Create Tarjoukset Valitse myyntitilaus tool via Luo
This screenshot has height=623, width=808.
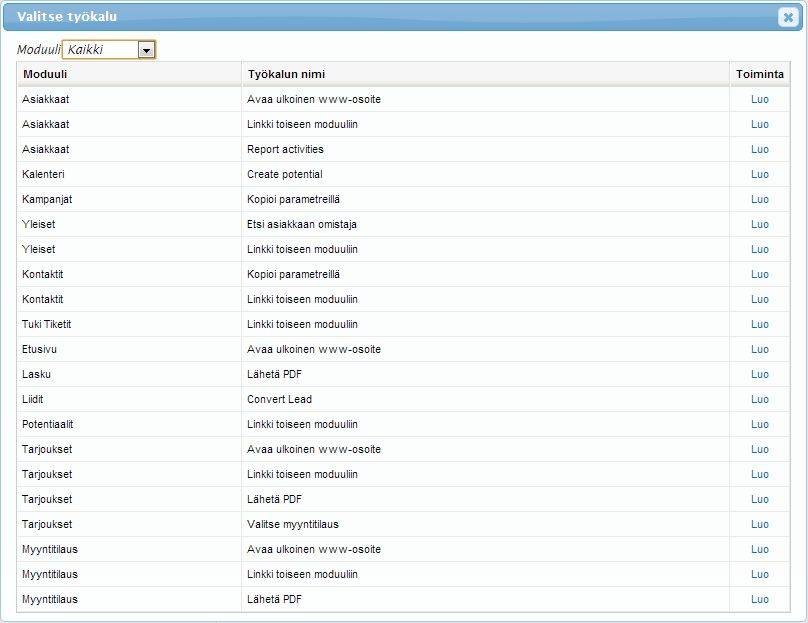point(759,524)
